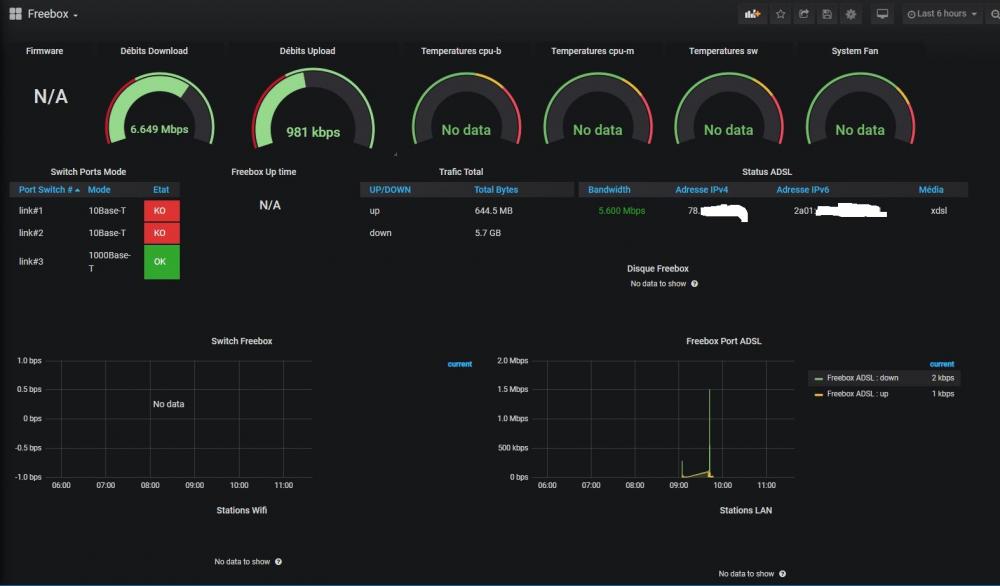Open the Last 6 hours time range picker

click(x=942, y=14)
